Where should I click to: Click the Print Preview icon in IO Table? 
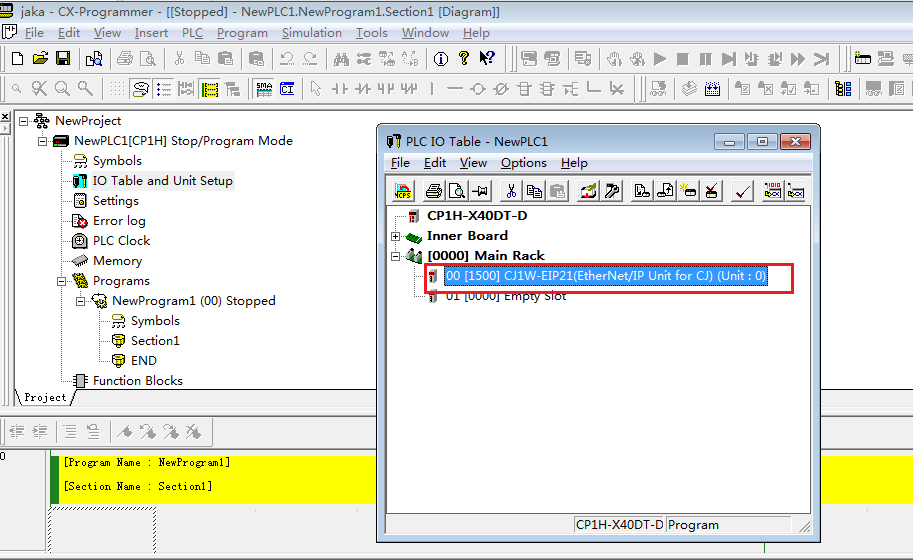(457, 191)
